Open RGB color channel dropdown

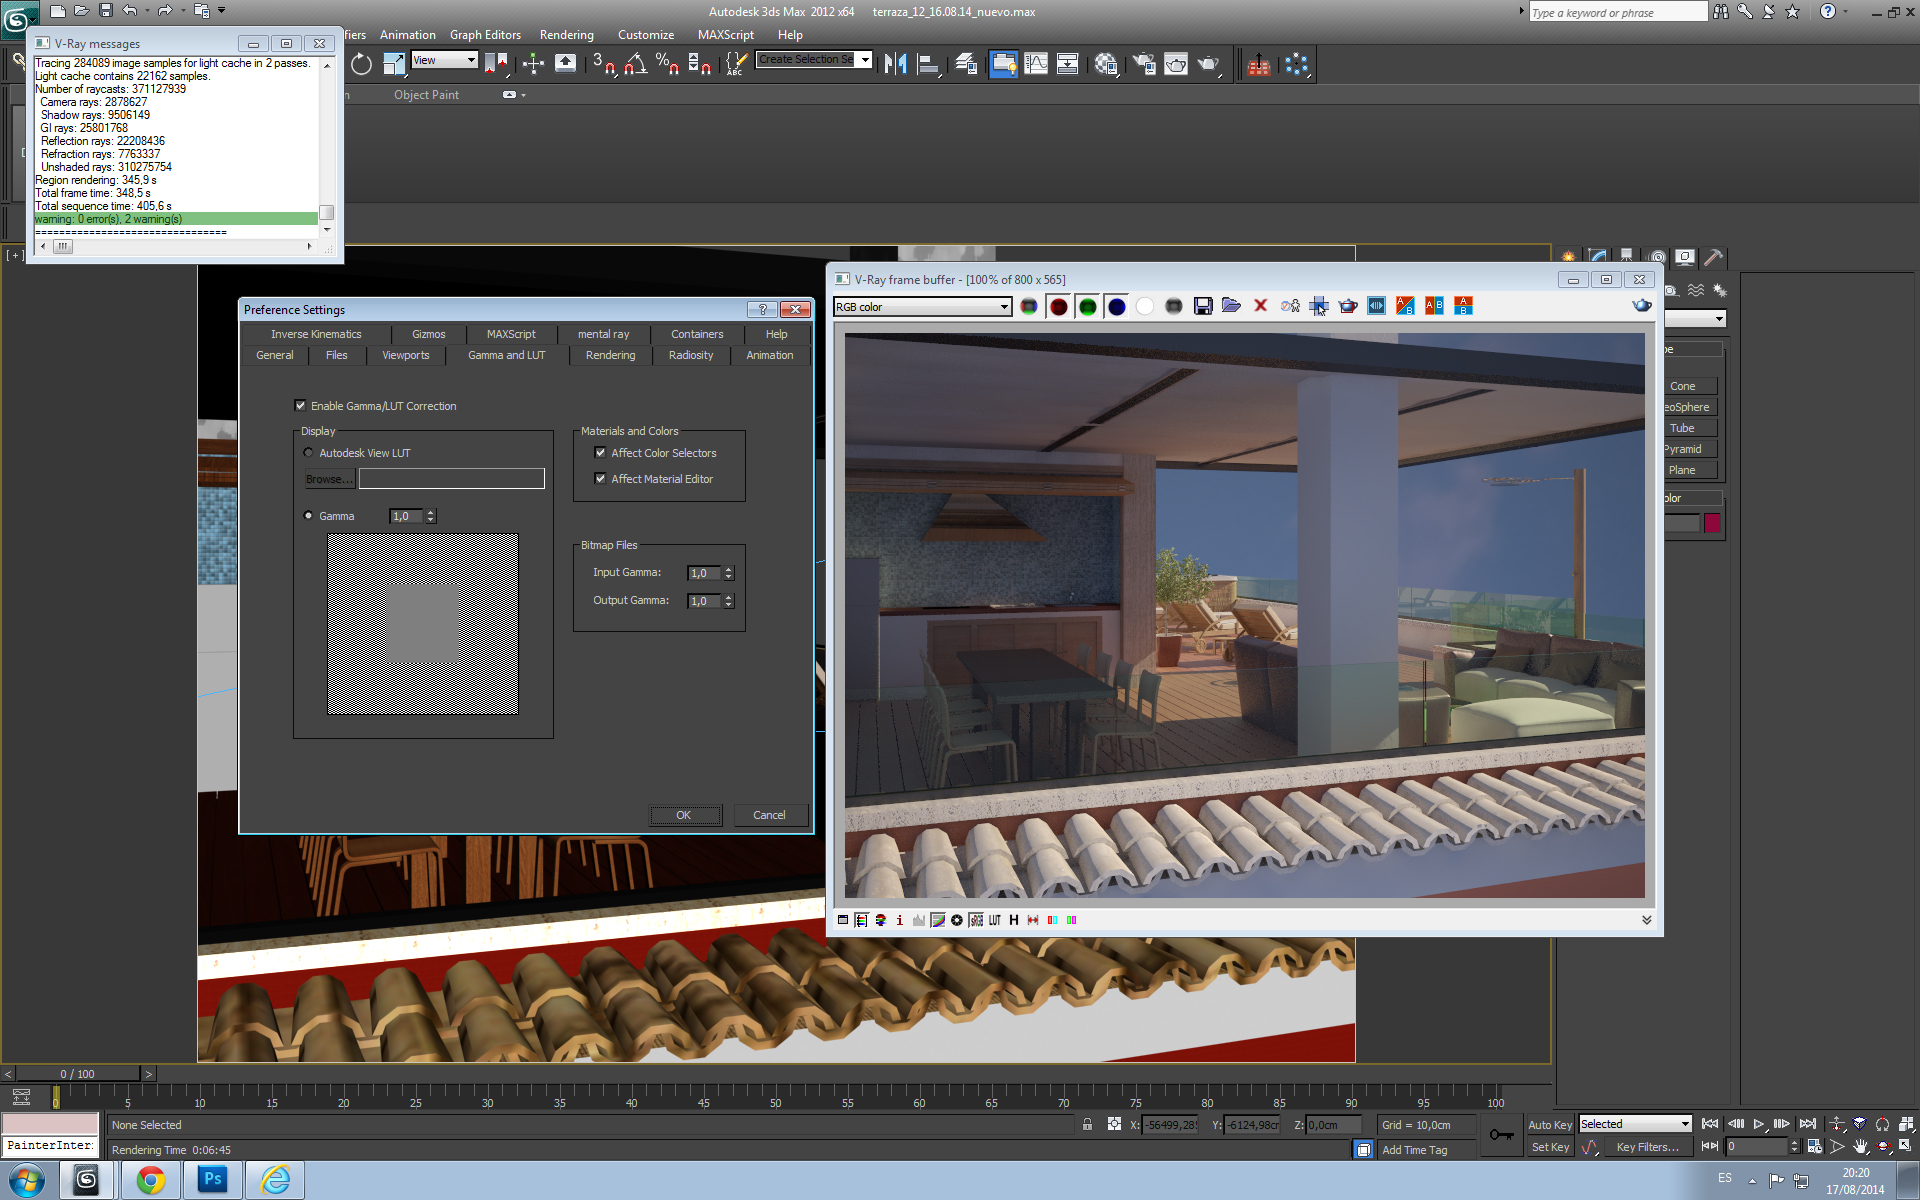tap(1004, 307)
